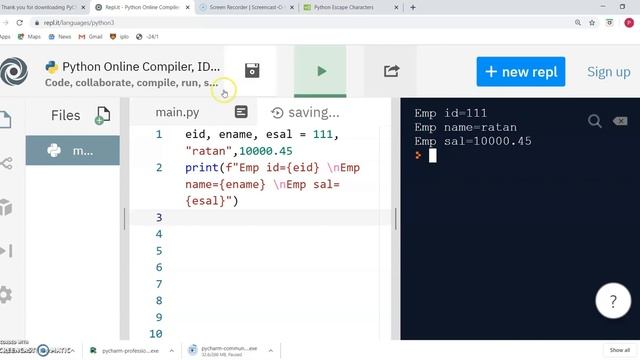The height and width of the screenshot is (360, 640).
Task: Open the Maps bookmark
Action: (x=29, y=37)
